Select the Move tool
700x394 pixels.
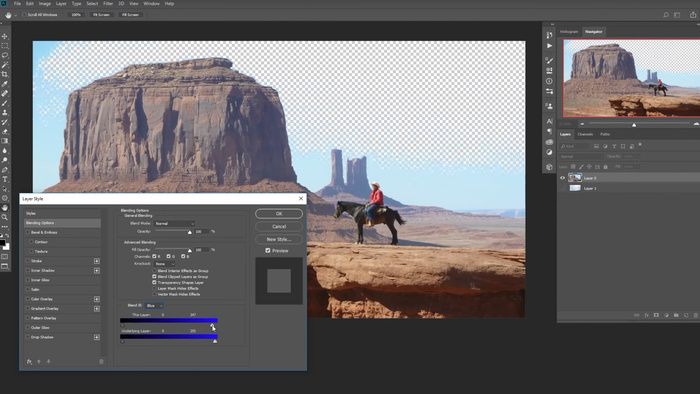(5, 36)
